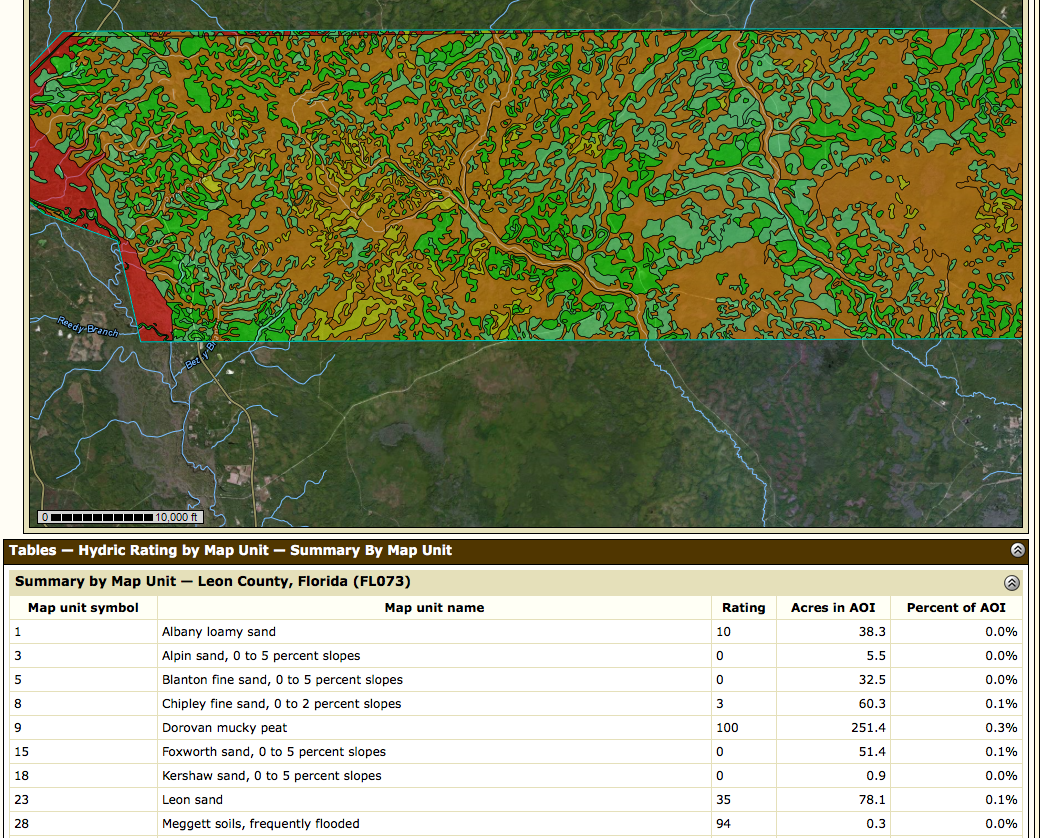Sort by the Acres in AOI header
This screenshot has height=838, width=1040.
click(833, 607)
